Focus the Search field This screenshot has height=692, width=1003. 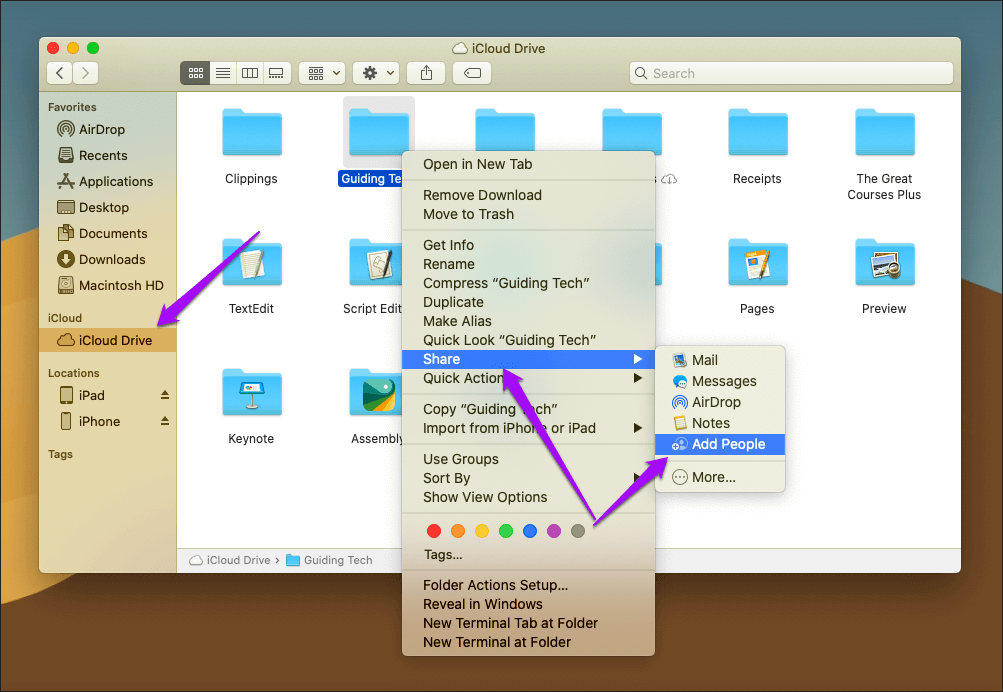(x=791, y=73)
